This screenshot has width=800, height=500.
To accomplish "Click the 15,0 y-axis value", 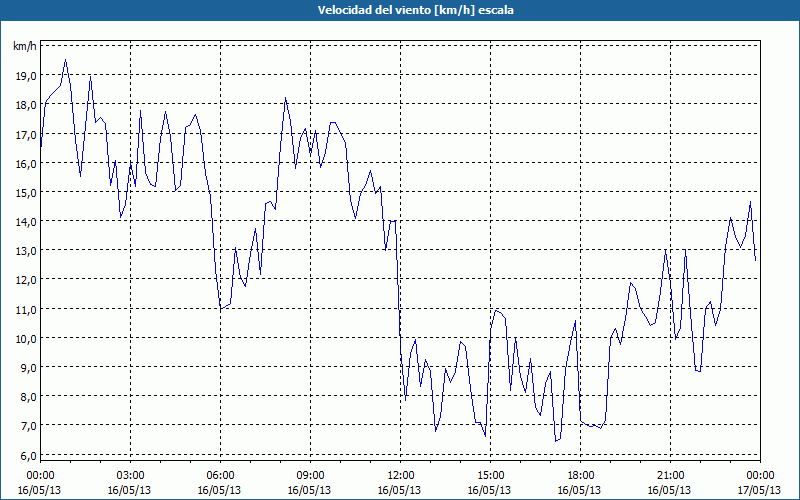I will pos(26,192).
